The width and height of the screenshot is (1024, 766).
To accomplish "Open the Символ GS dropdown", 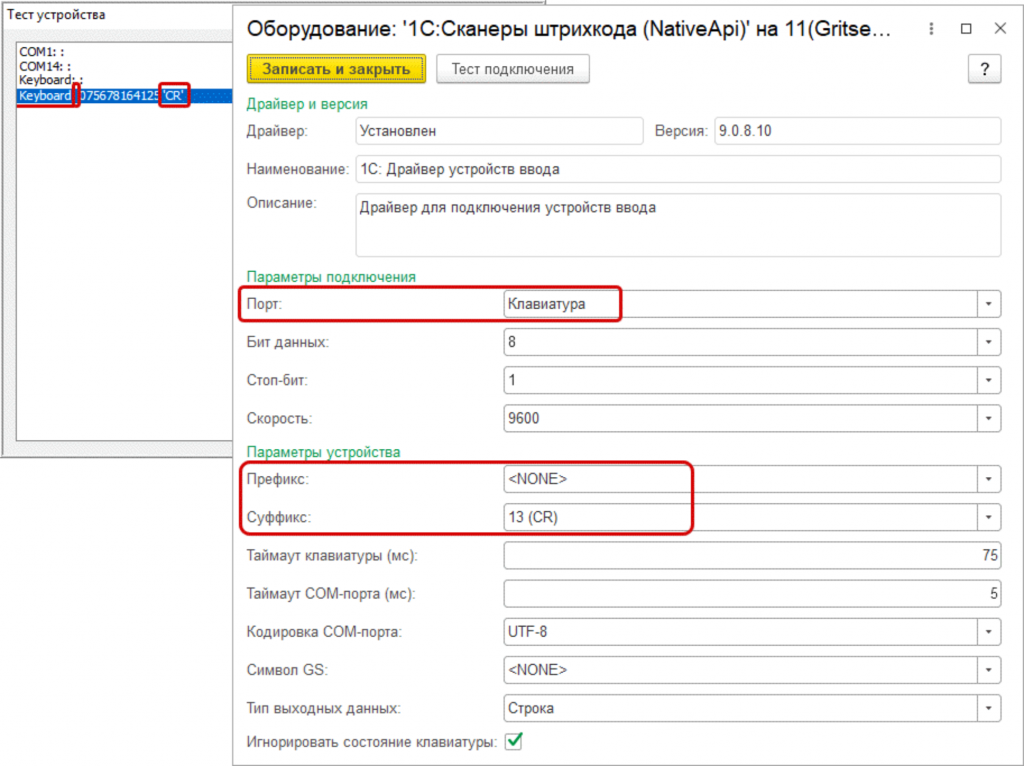I will tap(989, 670).
